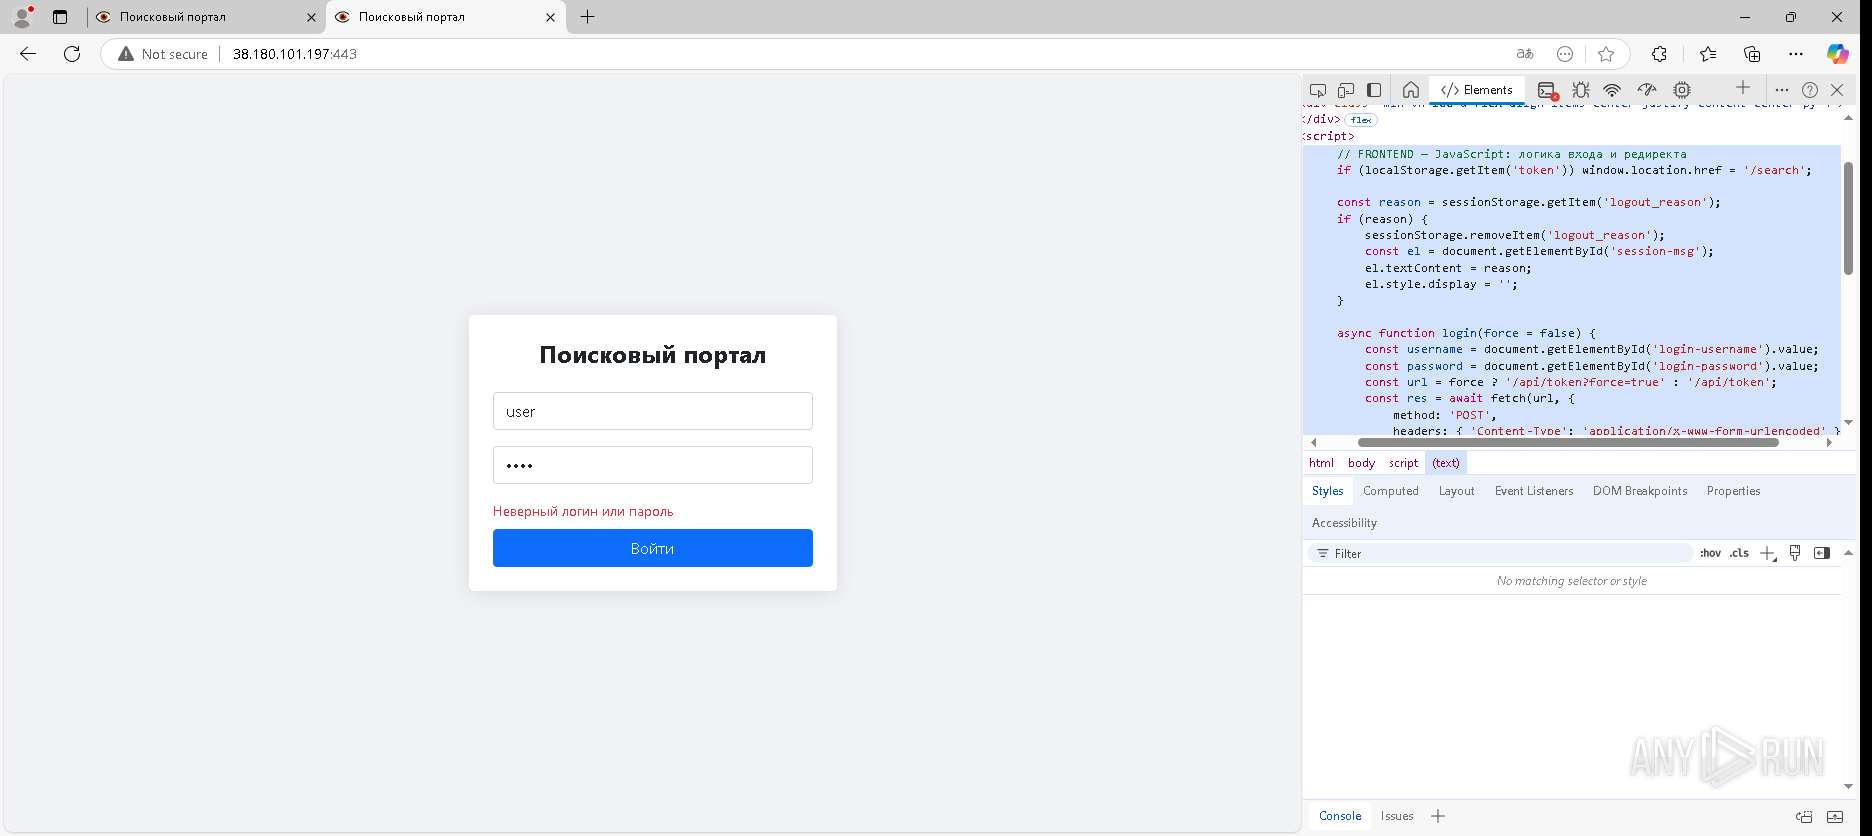Select the inspect element picker tool
This screenshot has width=1872, height=836.
[x=1318, y=90]
